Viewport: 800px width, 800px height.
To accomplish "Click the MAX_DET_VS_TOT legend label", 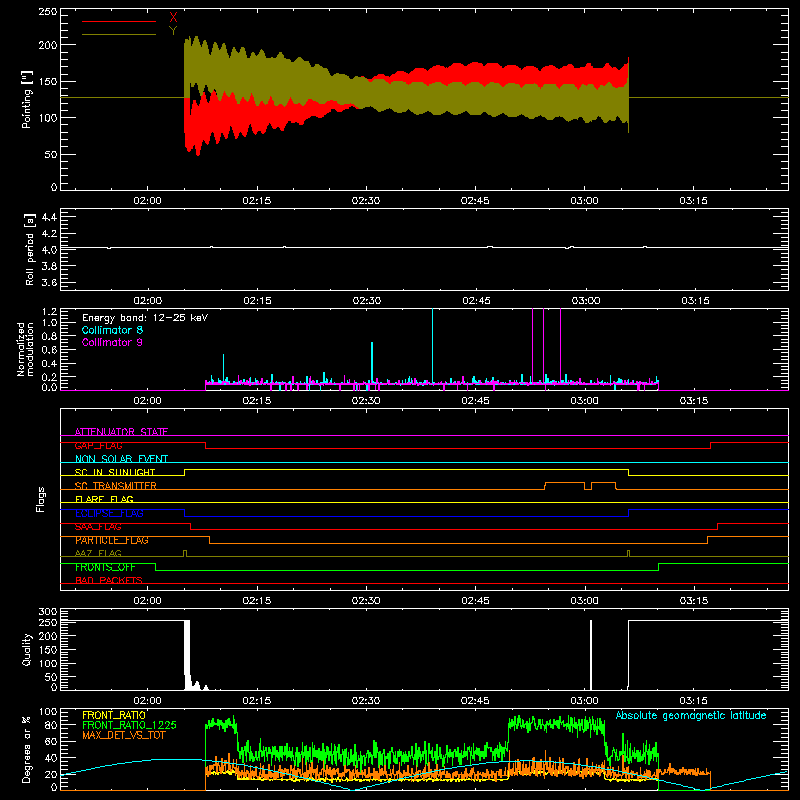I will coord(124,735).
